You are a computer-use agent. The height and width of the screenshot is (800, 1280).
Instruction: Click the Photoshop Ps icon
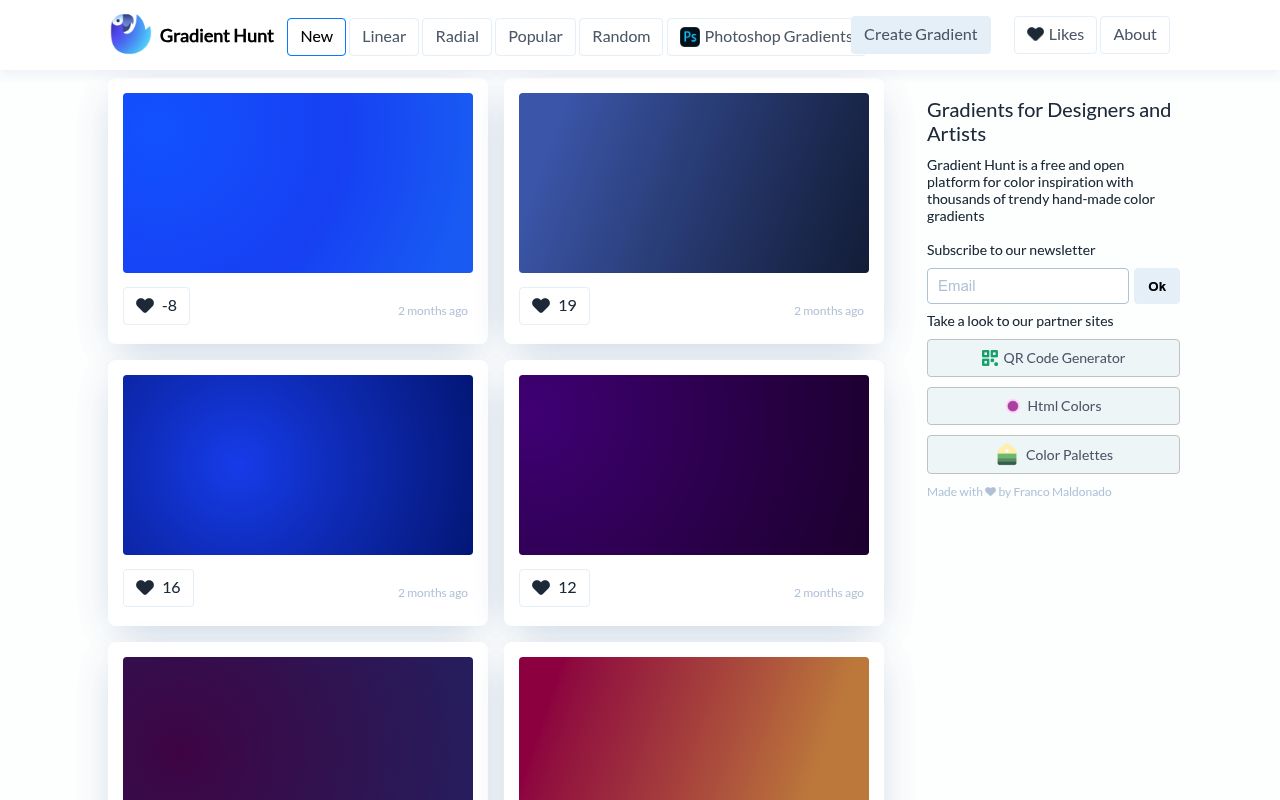point(689,37)
